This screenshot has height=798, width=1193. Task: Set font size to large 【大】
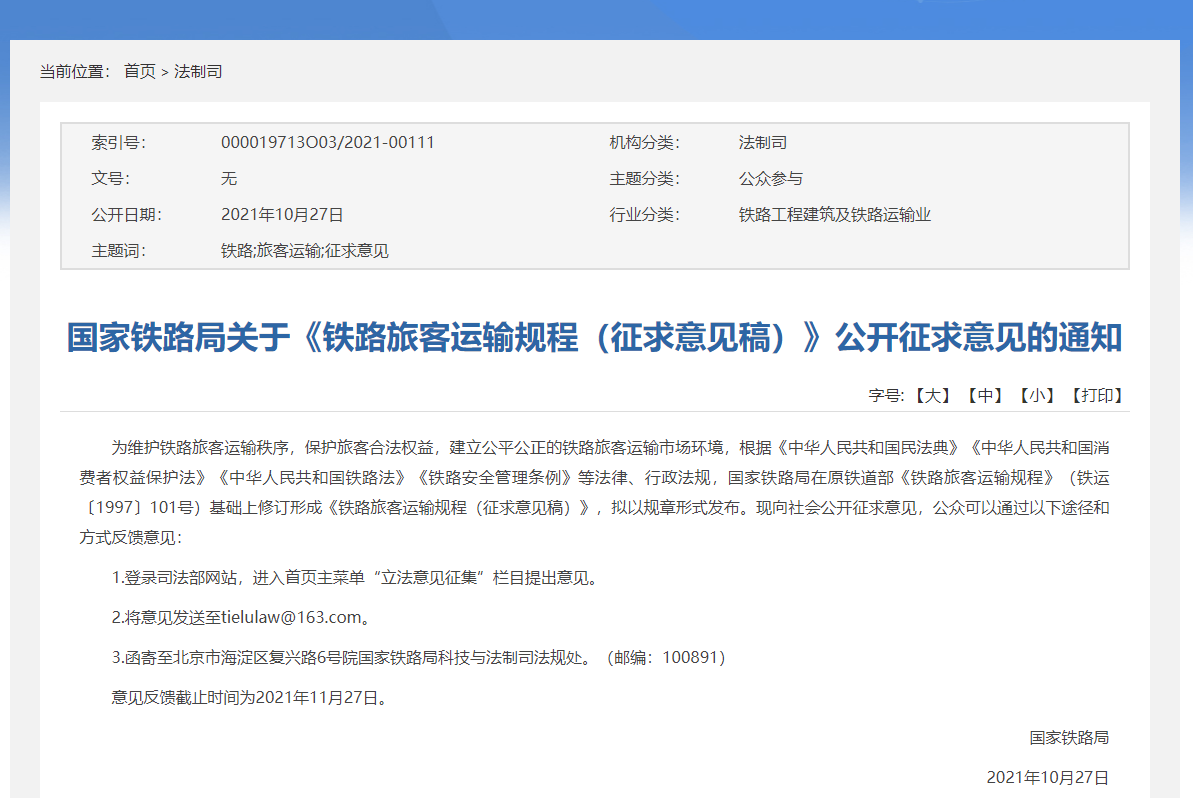tap(932, 395)
